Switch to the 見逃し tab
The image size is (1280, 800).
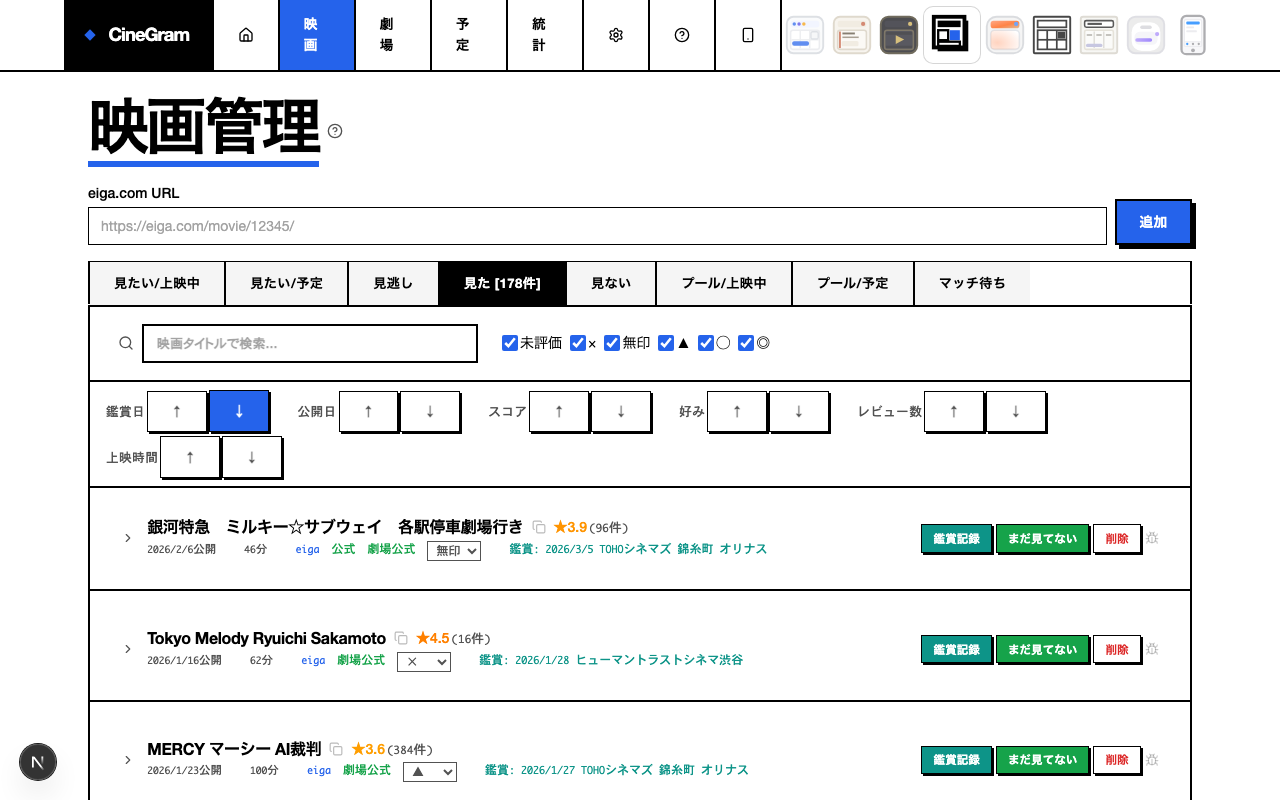[393, 283]
